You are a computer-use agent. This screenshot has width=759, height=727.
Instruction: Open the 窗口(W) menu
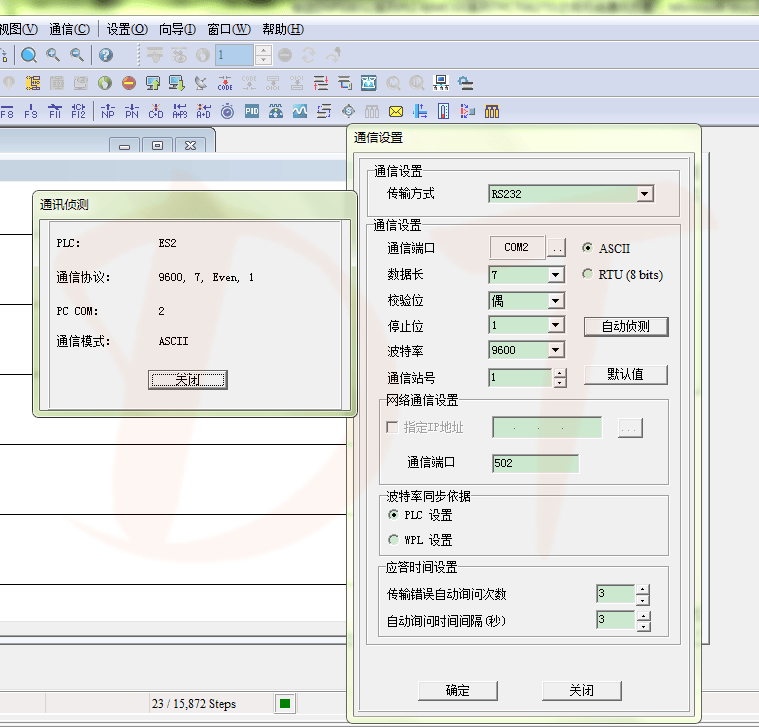229,30
